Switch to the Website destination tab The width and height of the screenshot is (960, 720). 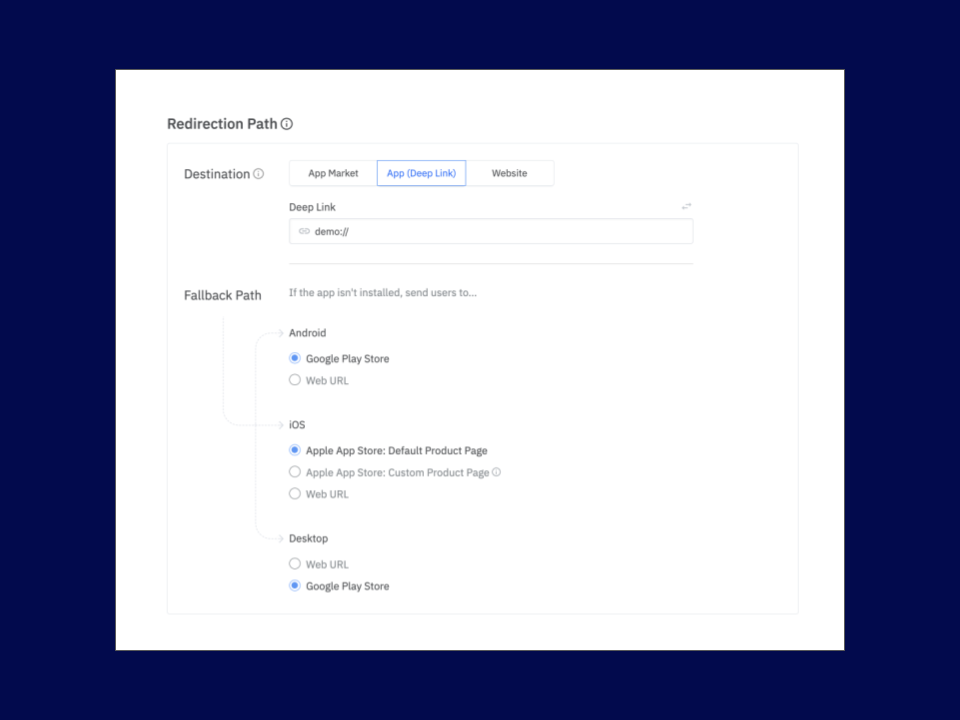click(510, 173)
